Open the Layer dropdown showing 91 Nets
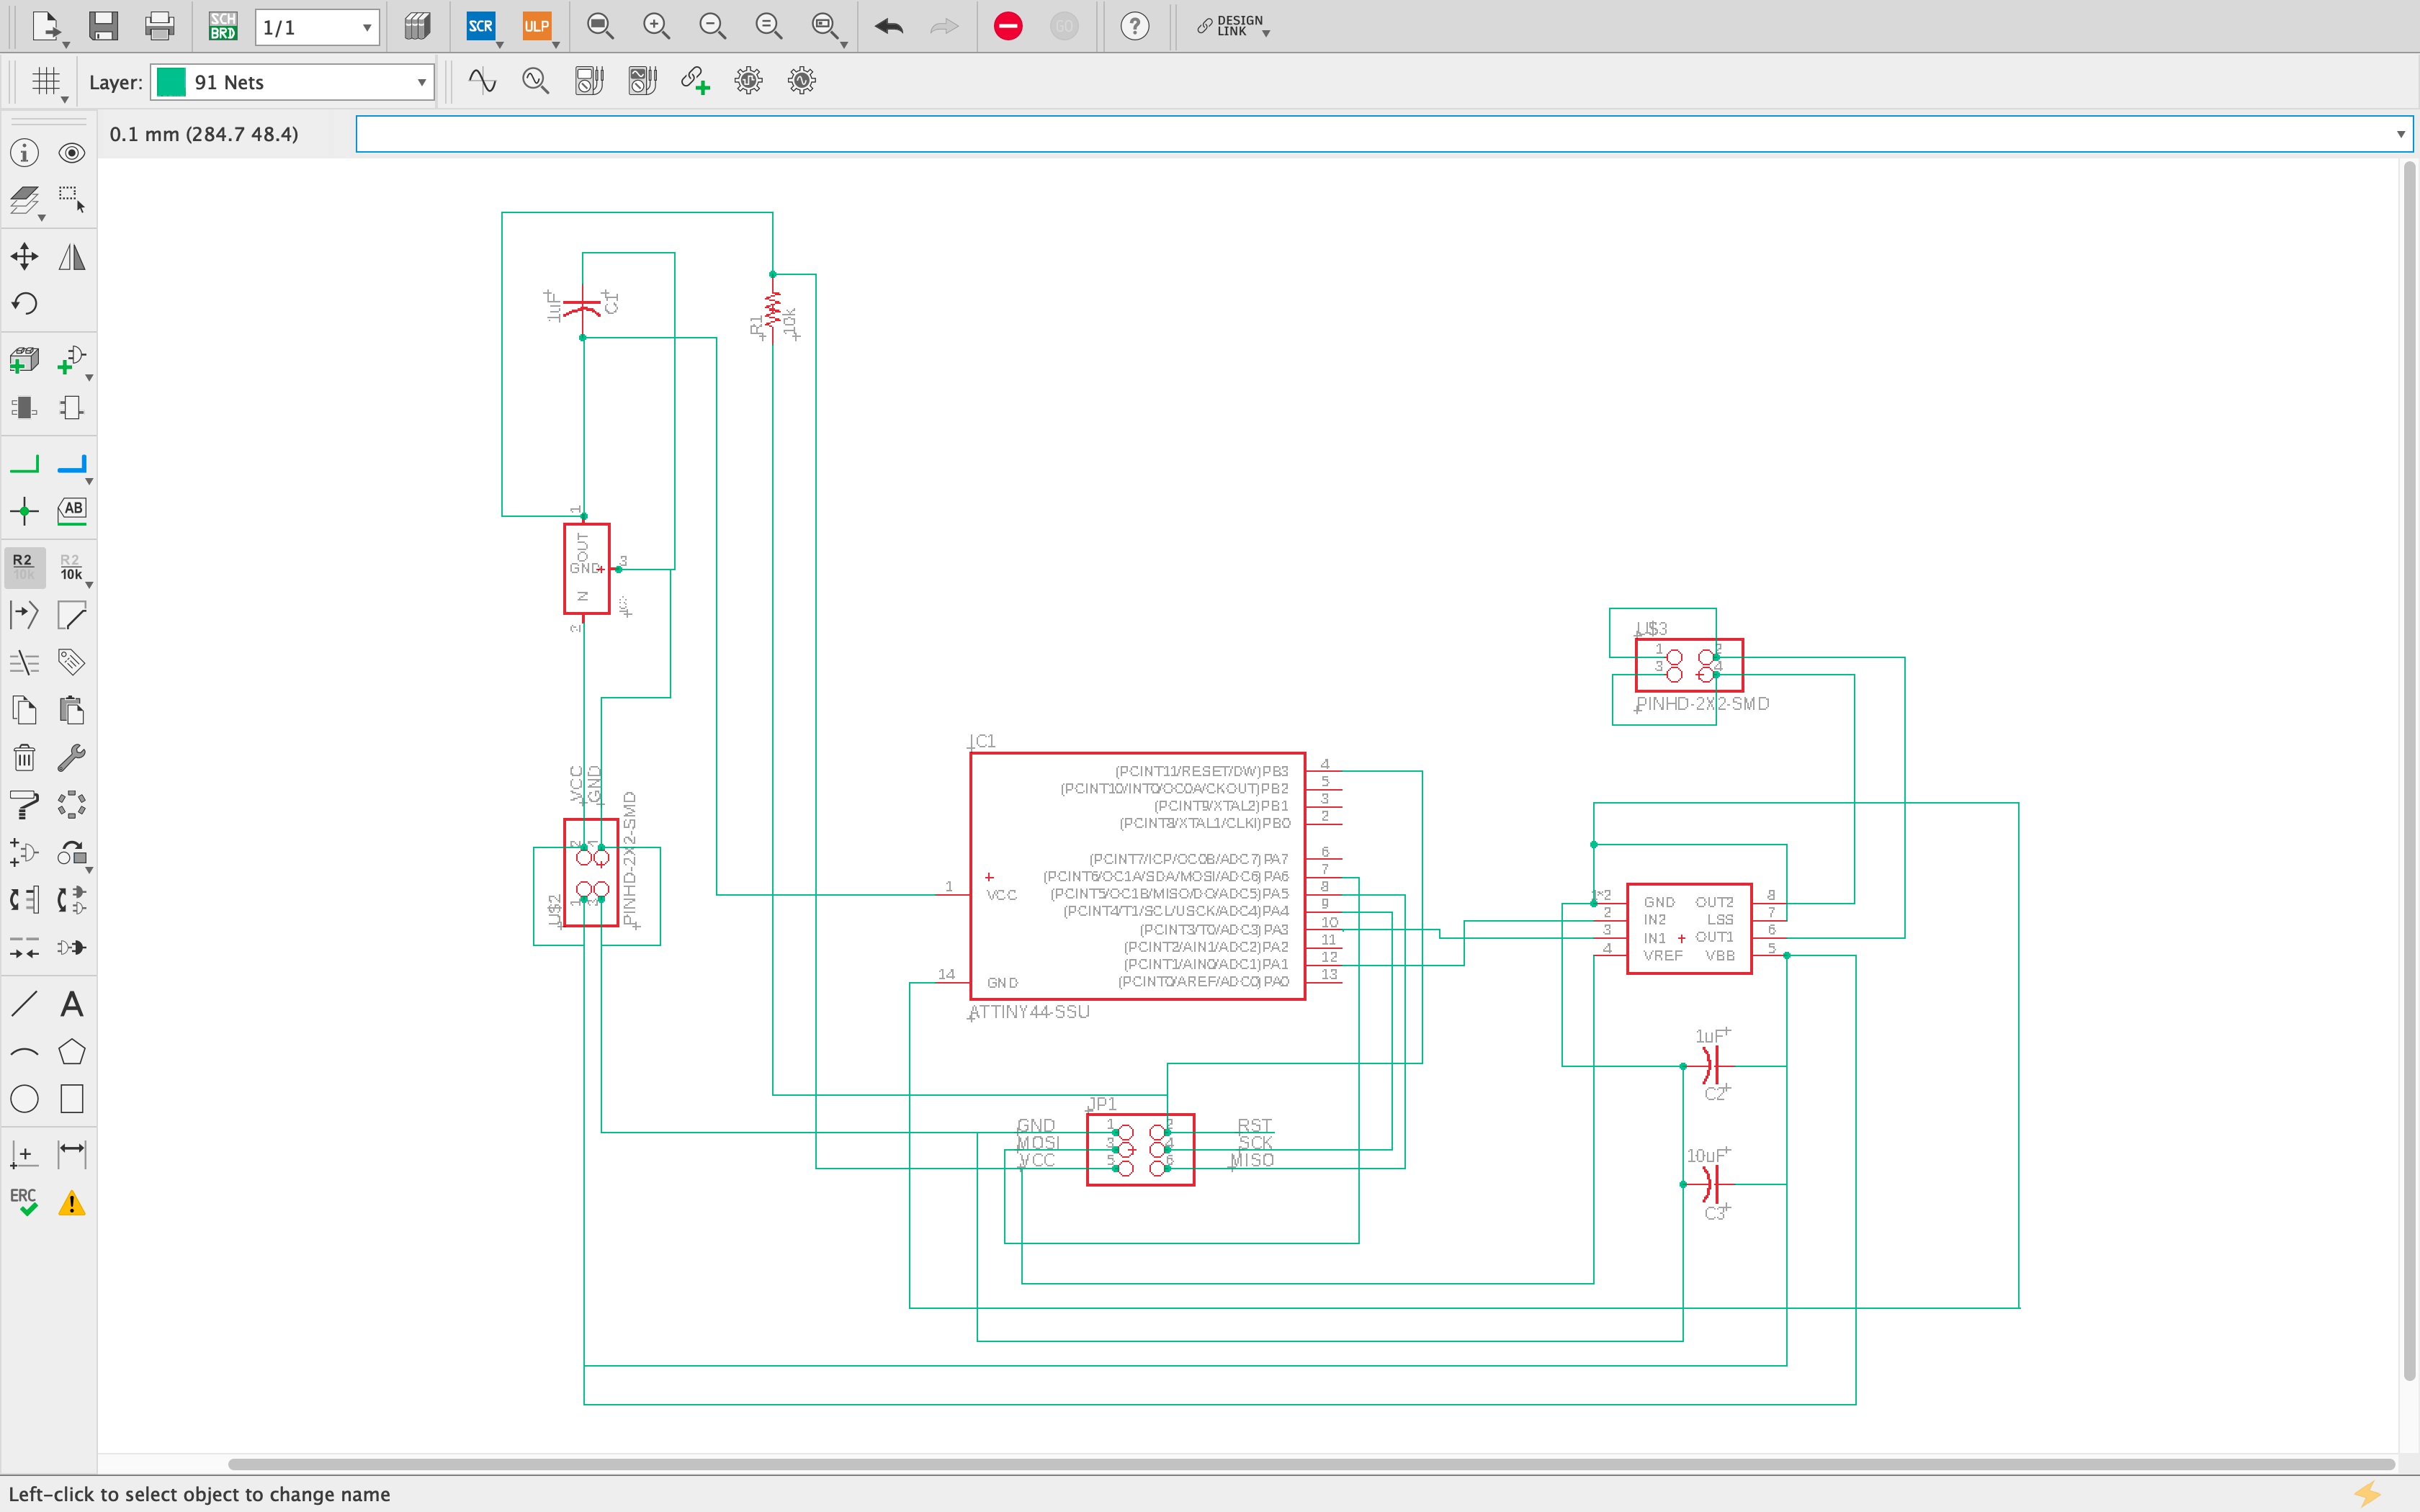This screenshot has width=2420, height=1512. (x=290, y=81)
